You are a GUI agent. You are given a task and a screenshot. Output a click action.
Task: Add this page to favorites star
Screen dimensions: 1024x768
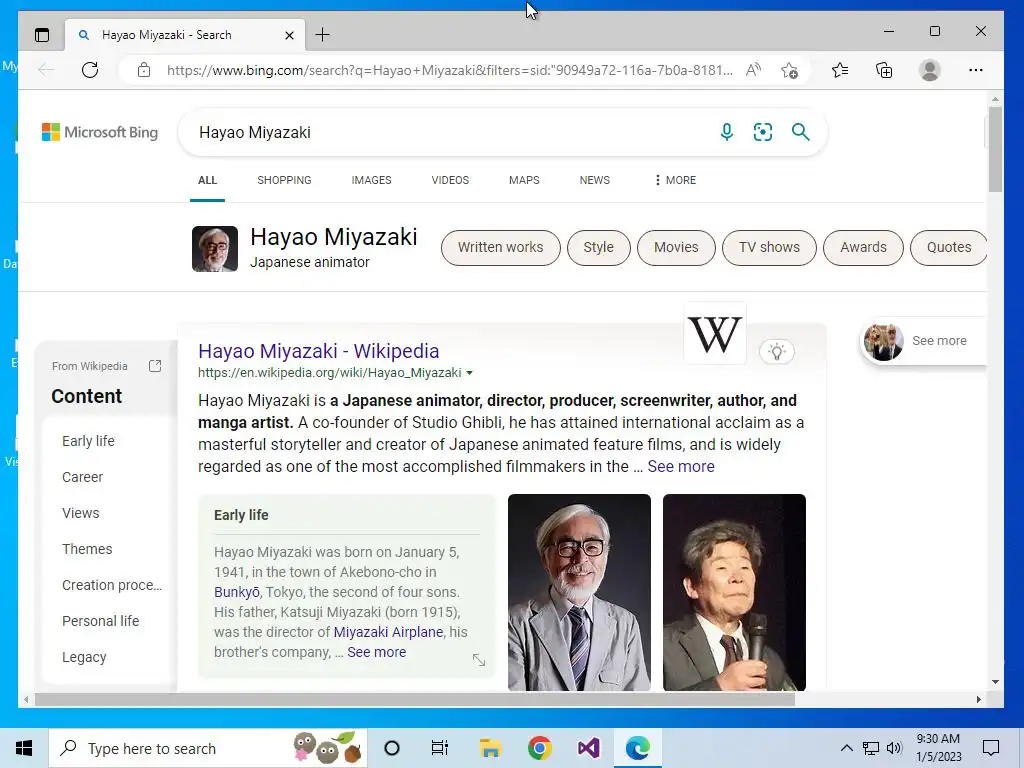[789, 70]
